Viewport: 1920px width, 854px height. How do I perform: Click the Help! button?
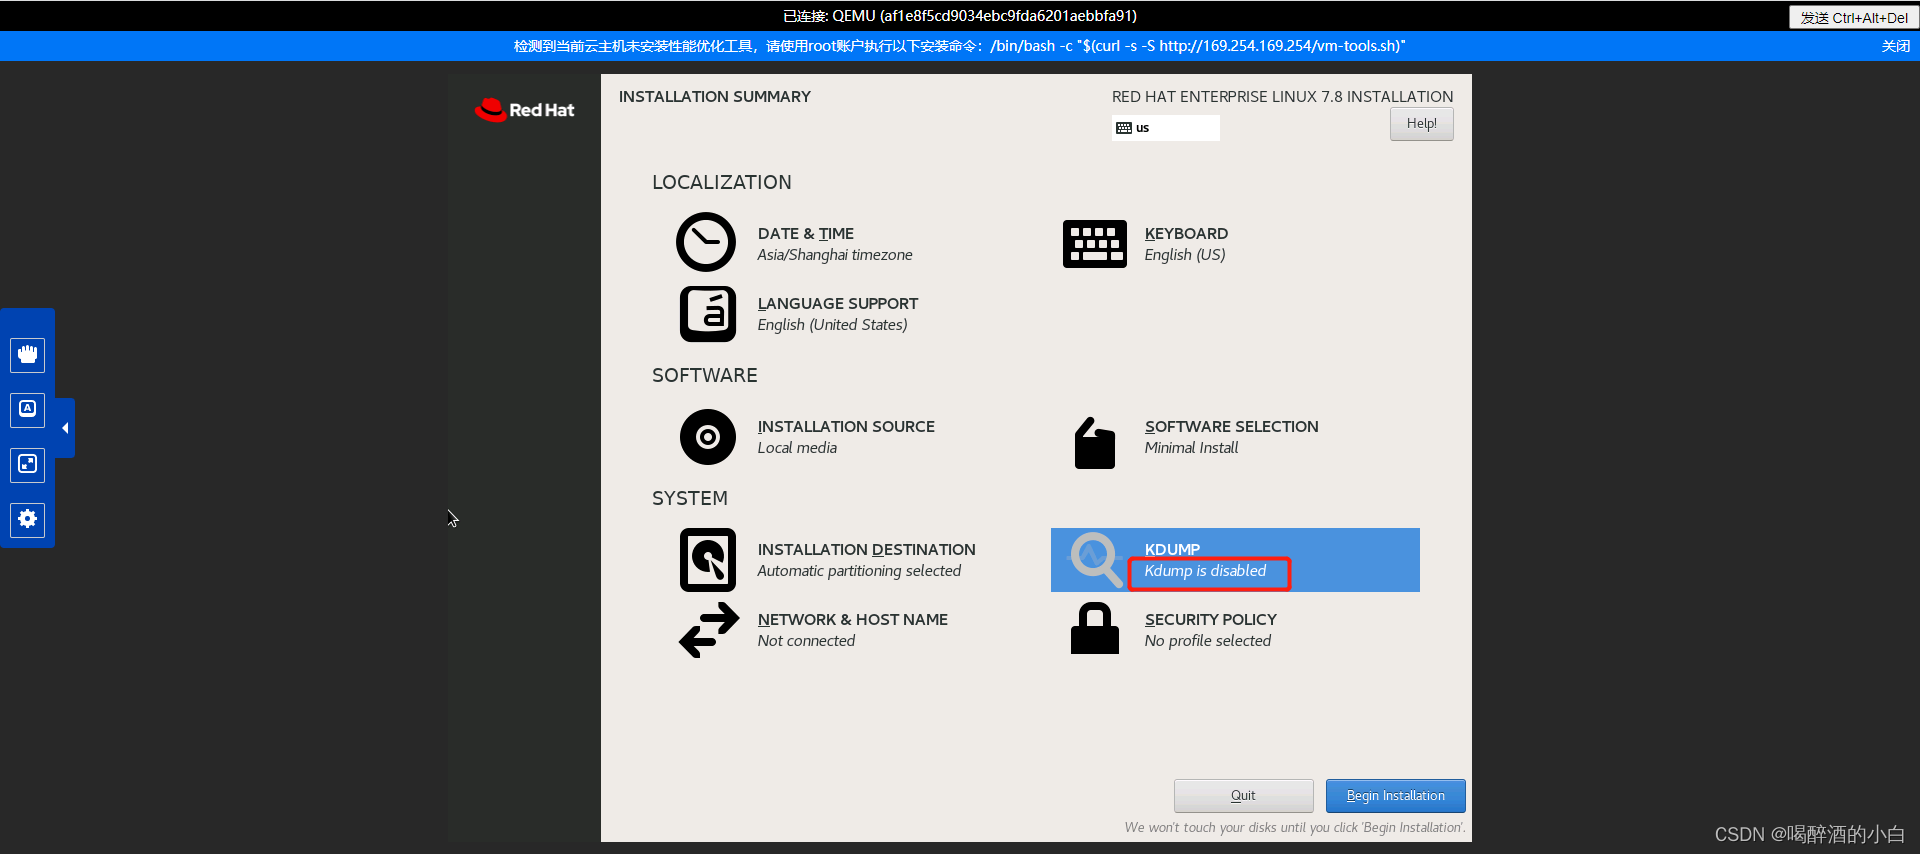tap(1421, 124)
